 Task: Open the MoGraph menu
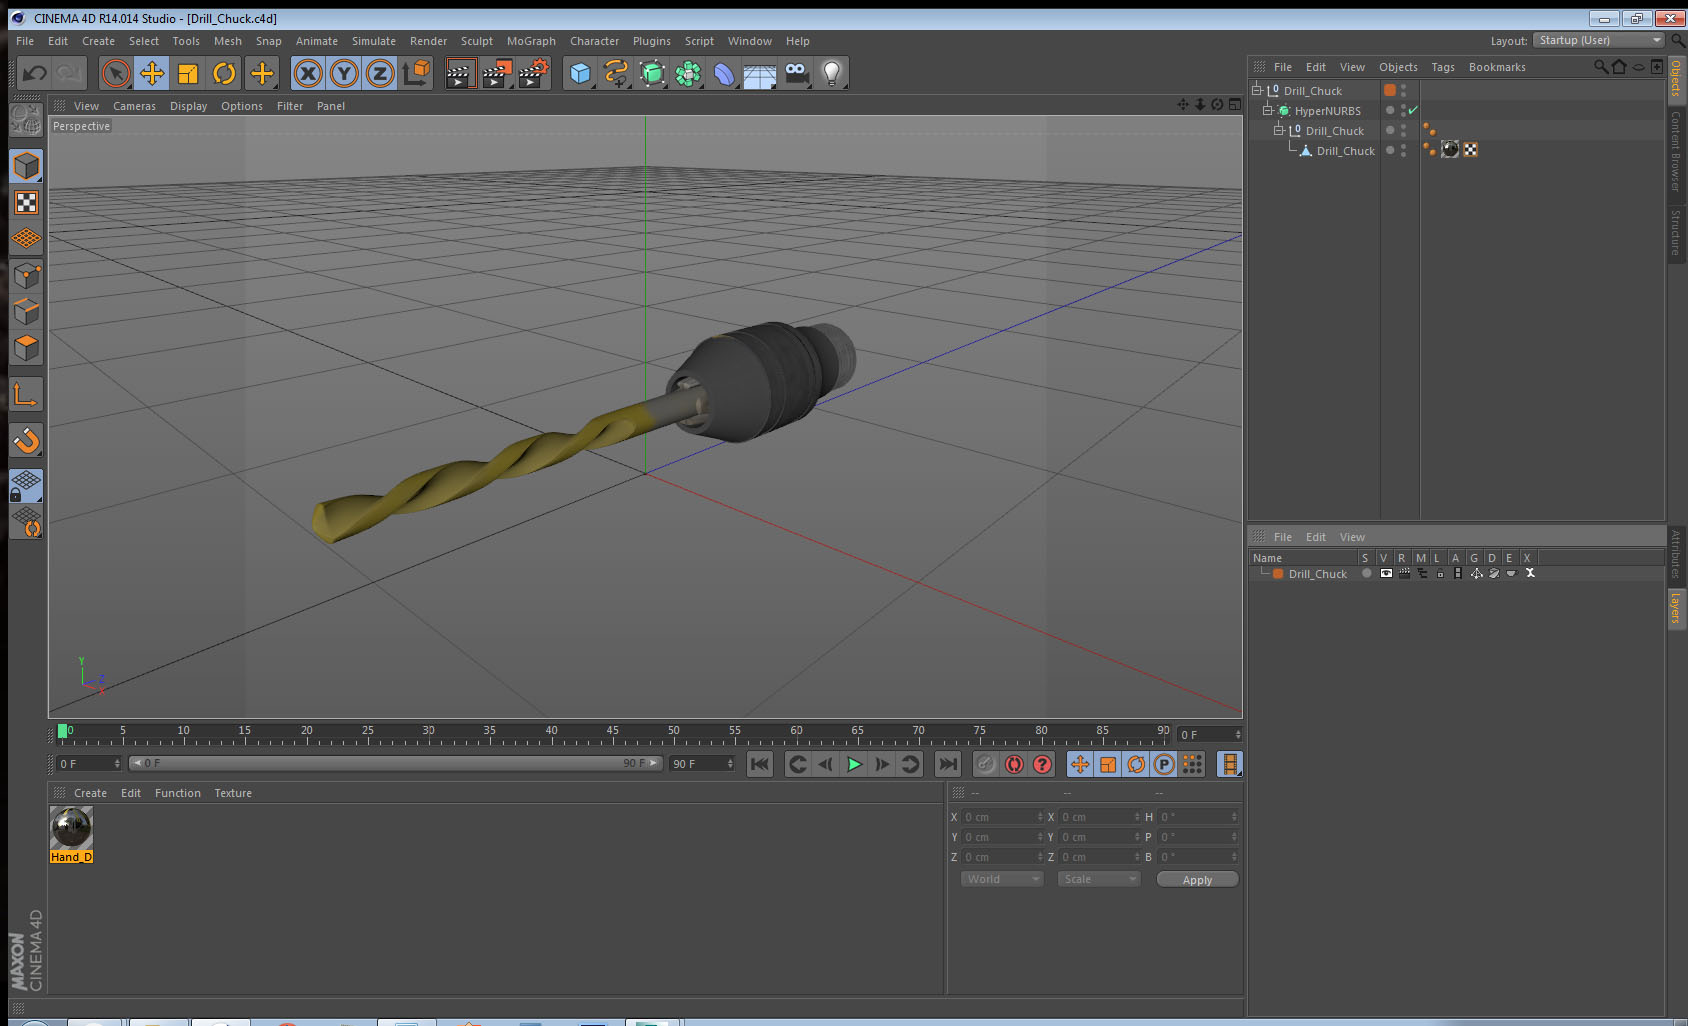(x=531, y=41)
